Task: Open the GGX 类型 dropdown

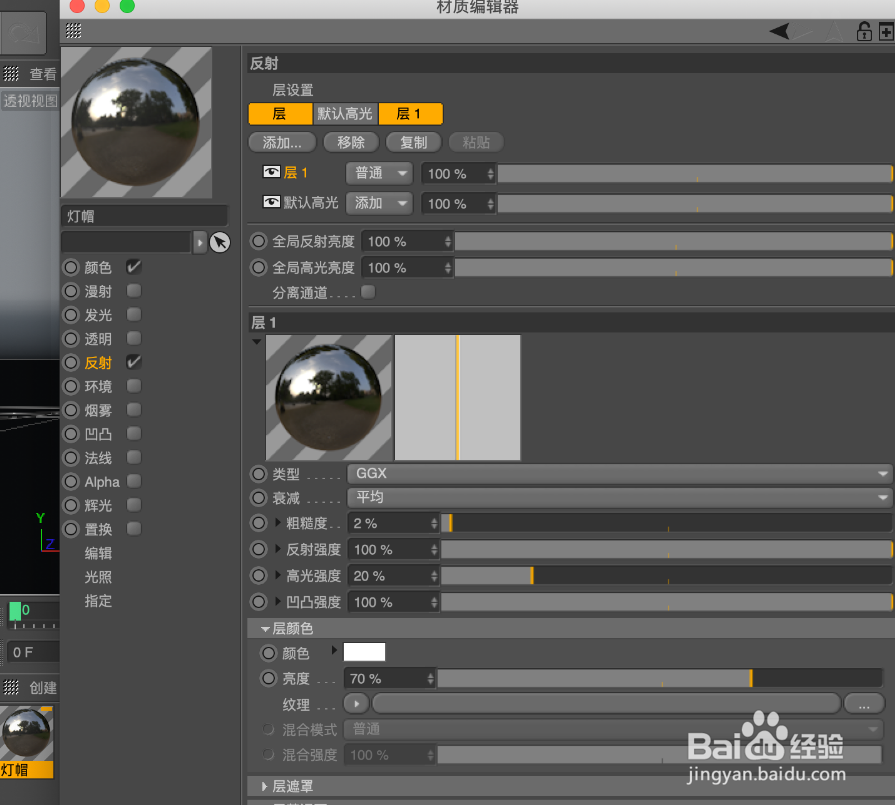Action: click(615, 473)
